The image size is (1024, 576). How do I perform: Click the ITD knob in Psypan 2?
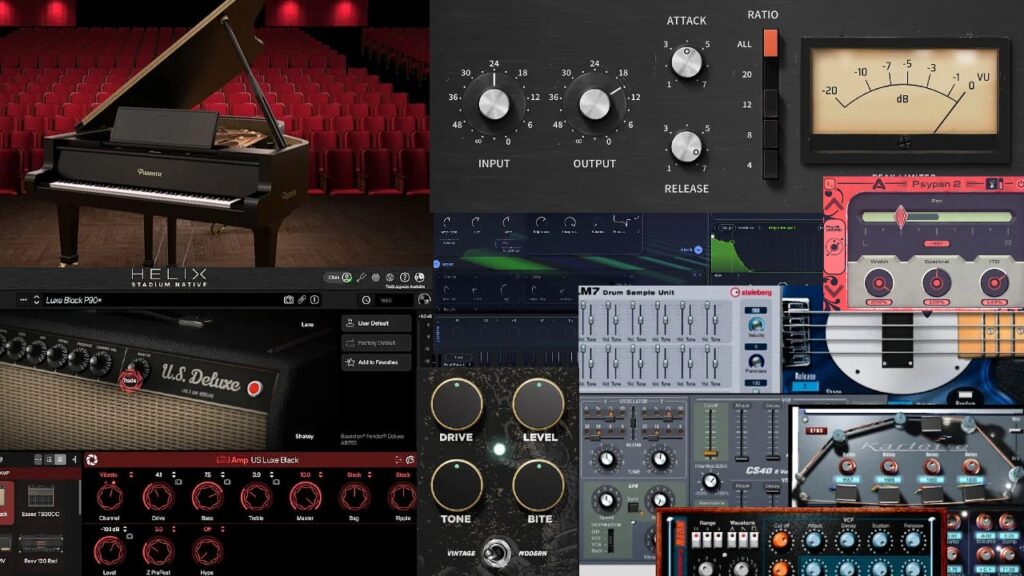point(993,284)
